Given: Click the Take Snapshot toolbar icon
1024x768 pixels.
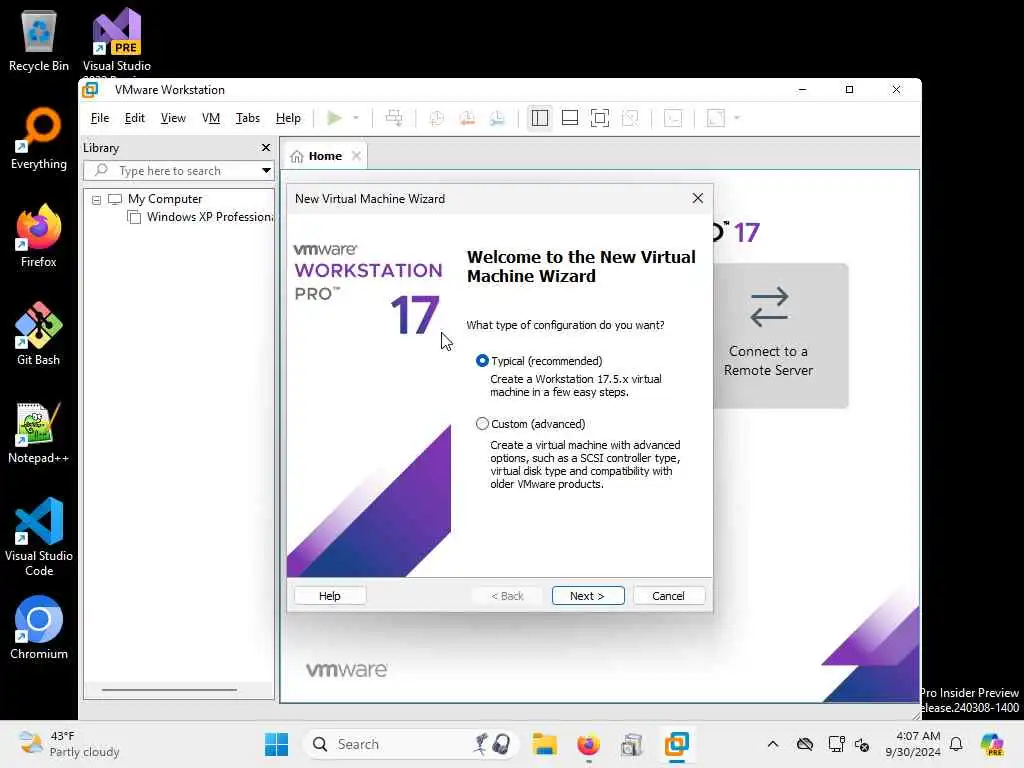Looking at the screenshot, I should [x=437, y=118].
